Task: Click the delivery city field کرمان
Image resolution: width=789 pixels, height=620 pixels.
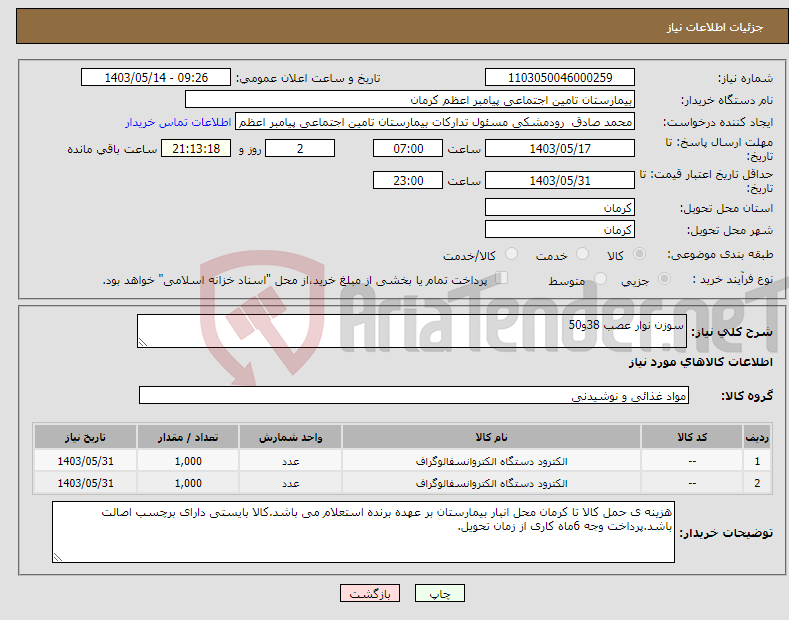Action: click(560, 229)
